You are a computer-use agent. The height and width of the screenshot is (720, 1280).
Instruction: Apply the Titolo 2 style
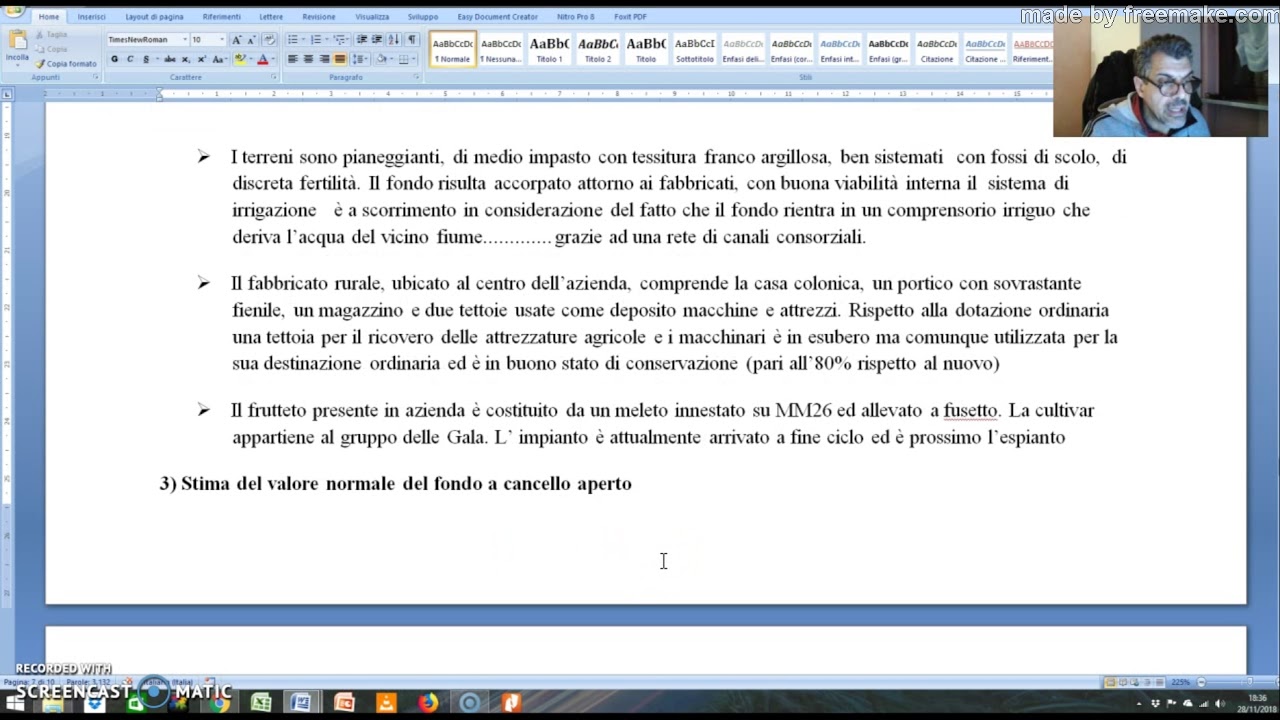tap(598, 49)
